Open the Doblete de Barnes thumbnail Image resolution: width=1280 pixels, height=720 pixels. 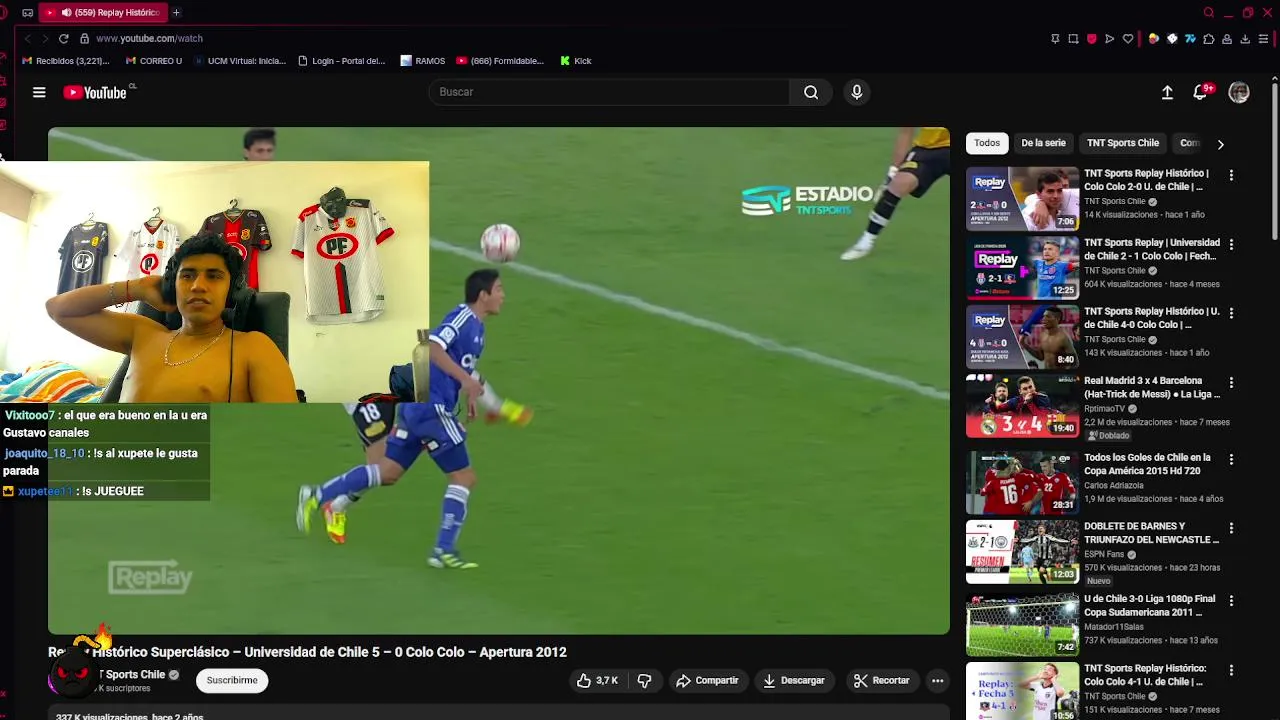1022,552
